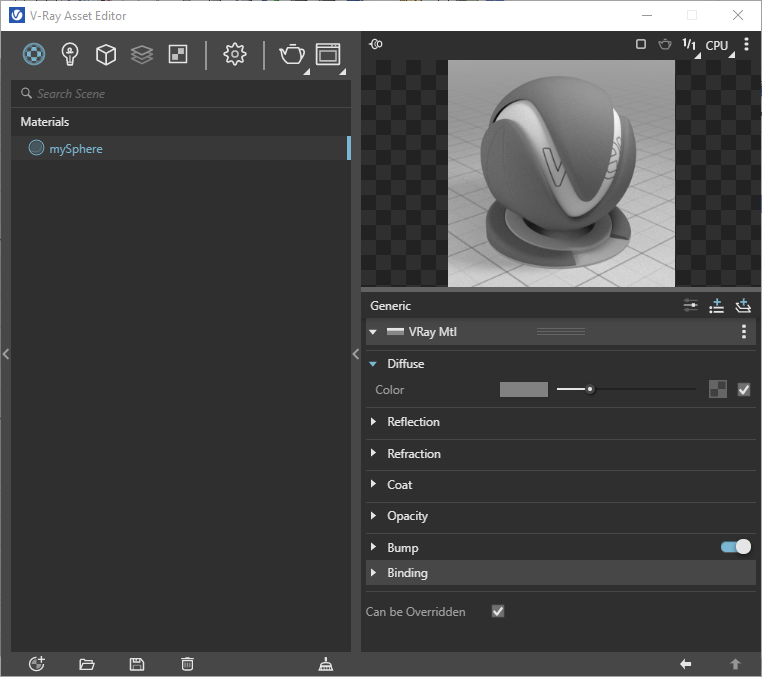Click the material preview render thumbnail
This screenshot has height=677, width=762.
pos(561,174)
